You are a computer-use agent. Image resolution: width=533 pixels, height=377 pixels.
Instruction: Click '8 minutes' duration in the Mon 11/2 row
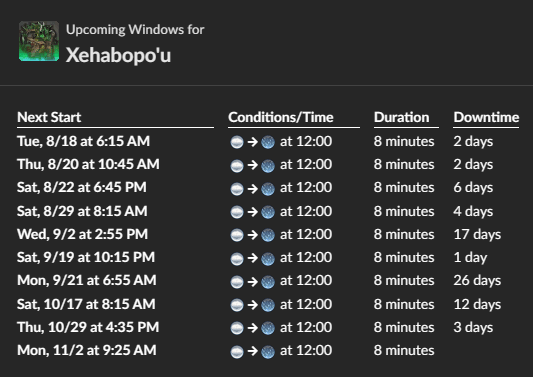pyautogui.click(x=404, y=350)
